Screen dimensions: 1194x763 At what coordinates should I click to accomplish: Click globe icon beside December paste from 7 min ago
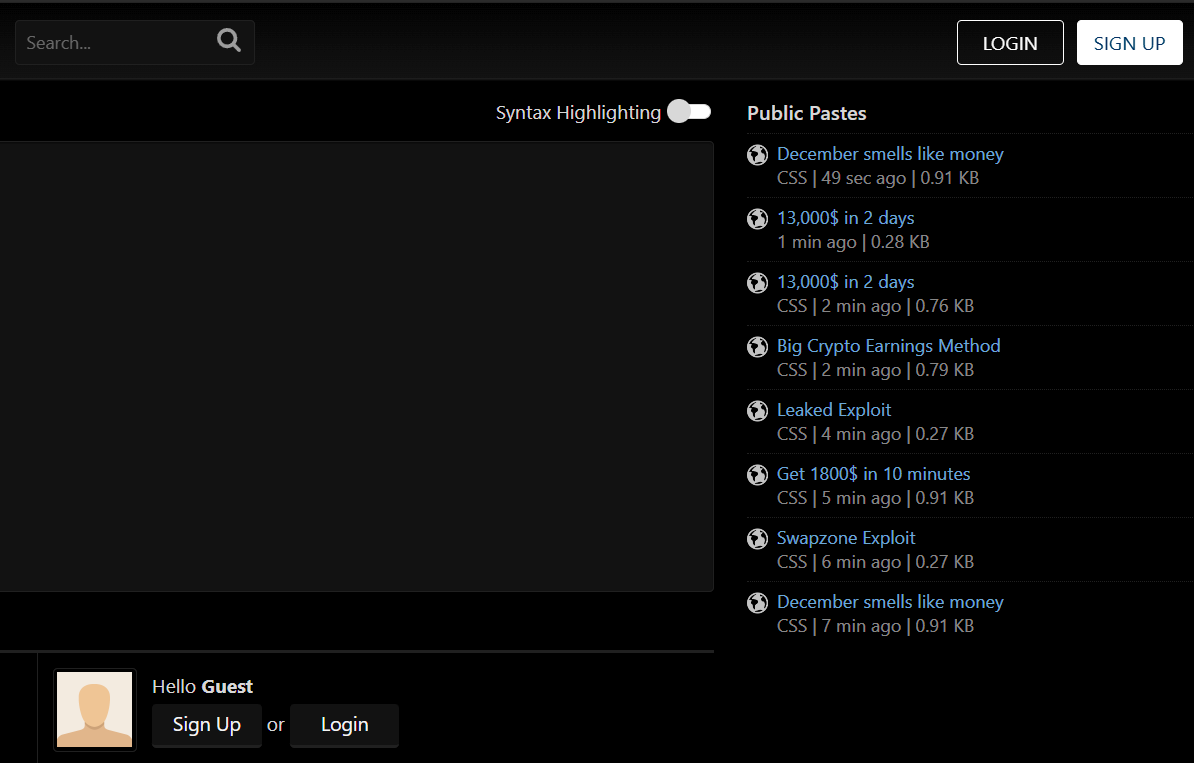click(758, 603)
